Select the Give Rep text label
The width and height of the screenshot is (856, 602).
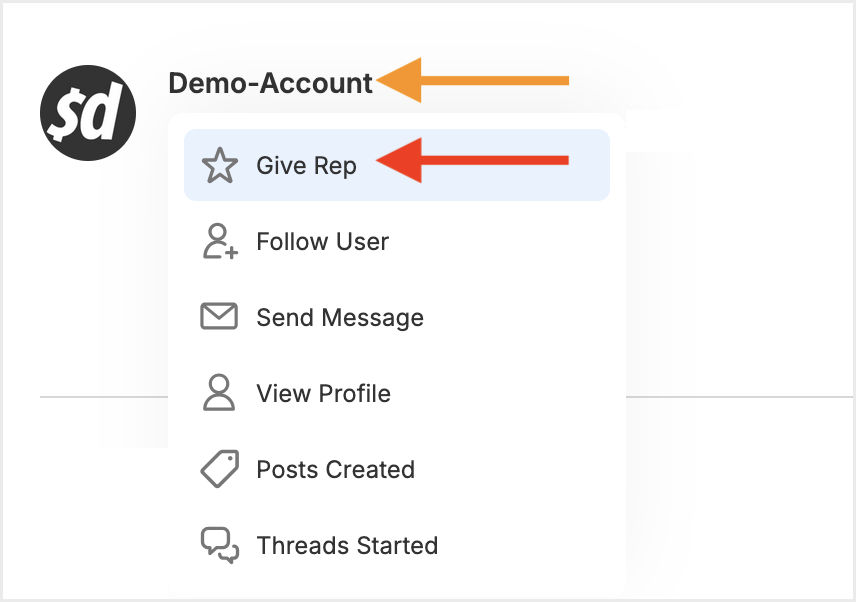click(306, 166)
